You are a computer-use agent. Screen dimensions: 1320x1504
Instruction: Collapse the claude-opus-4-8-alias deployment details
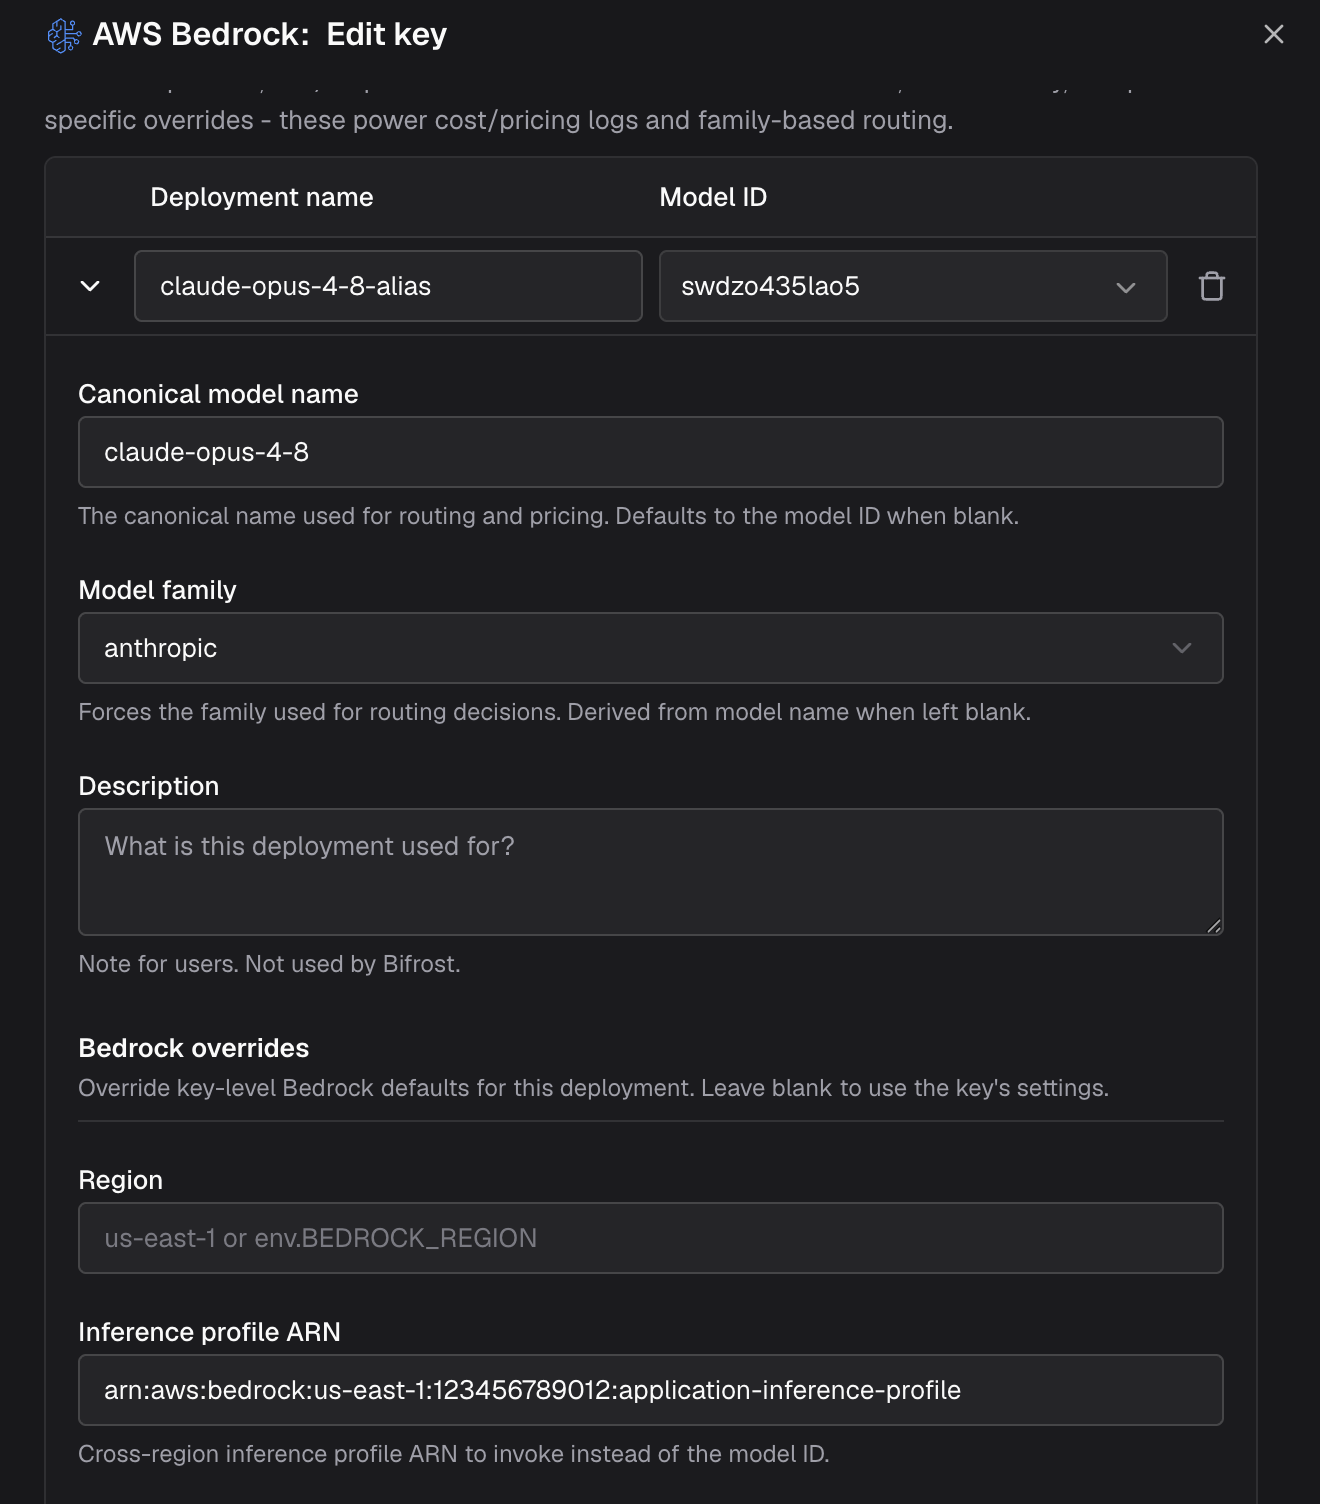click(90, 286)
